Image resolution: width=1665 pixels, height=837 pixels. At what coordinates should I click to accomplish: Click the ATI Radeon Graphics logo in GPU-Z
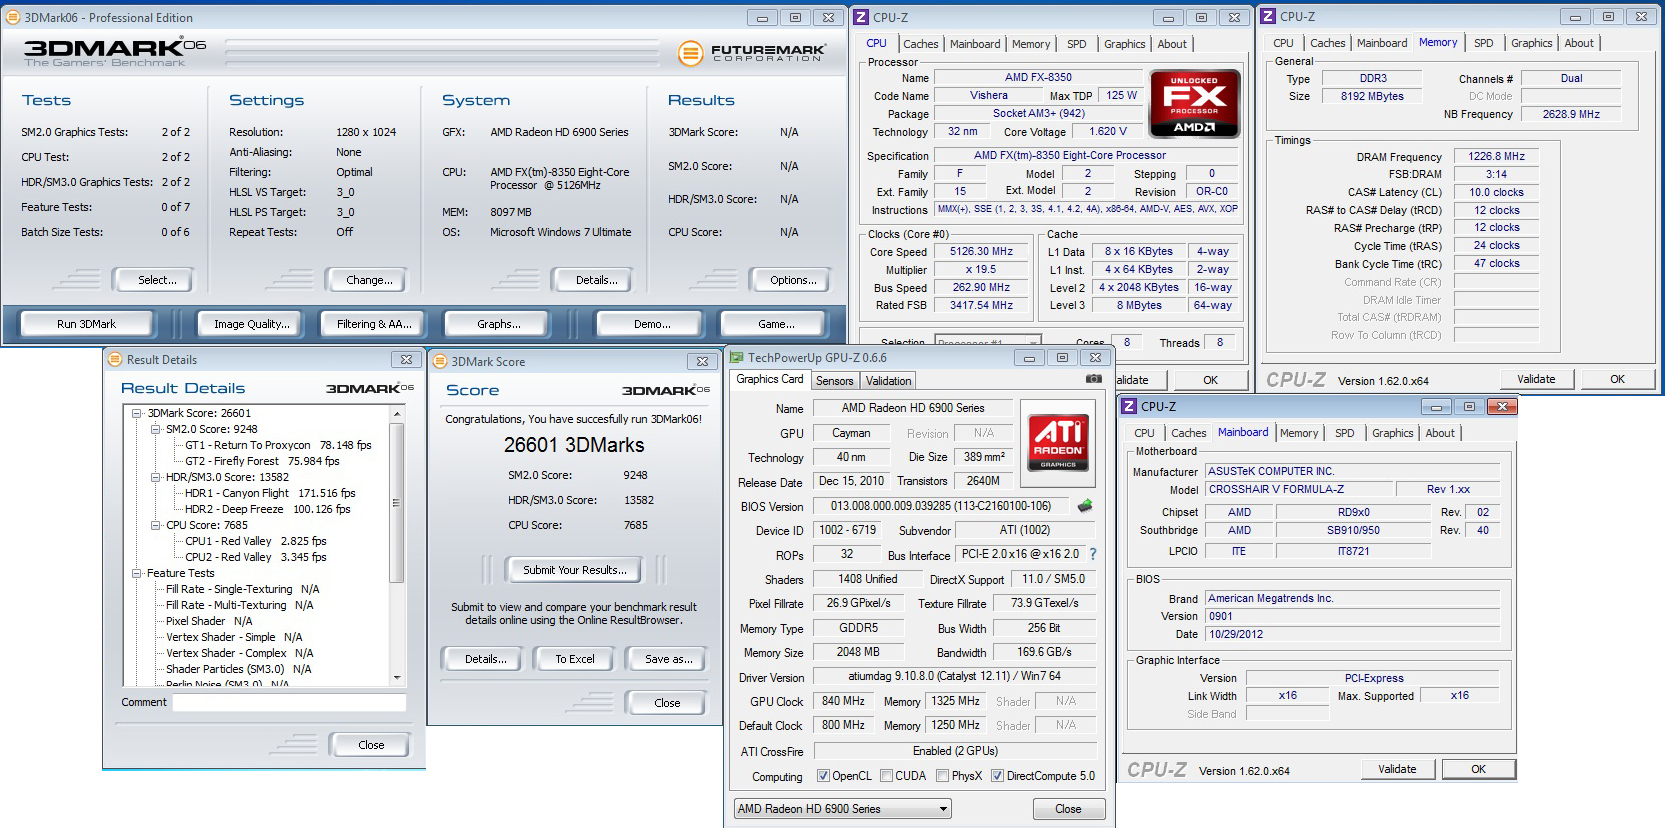pos(1058,443)
